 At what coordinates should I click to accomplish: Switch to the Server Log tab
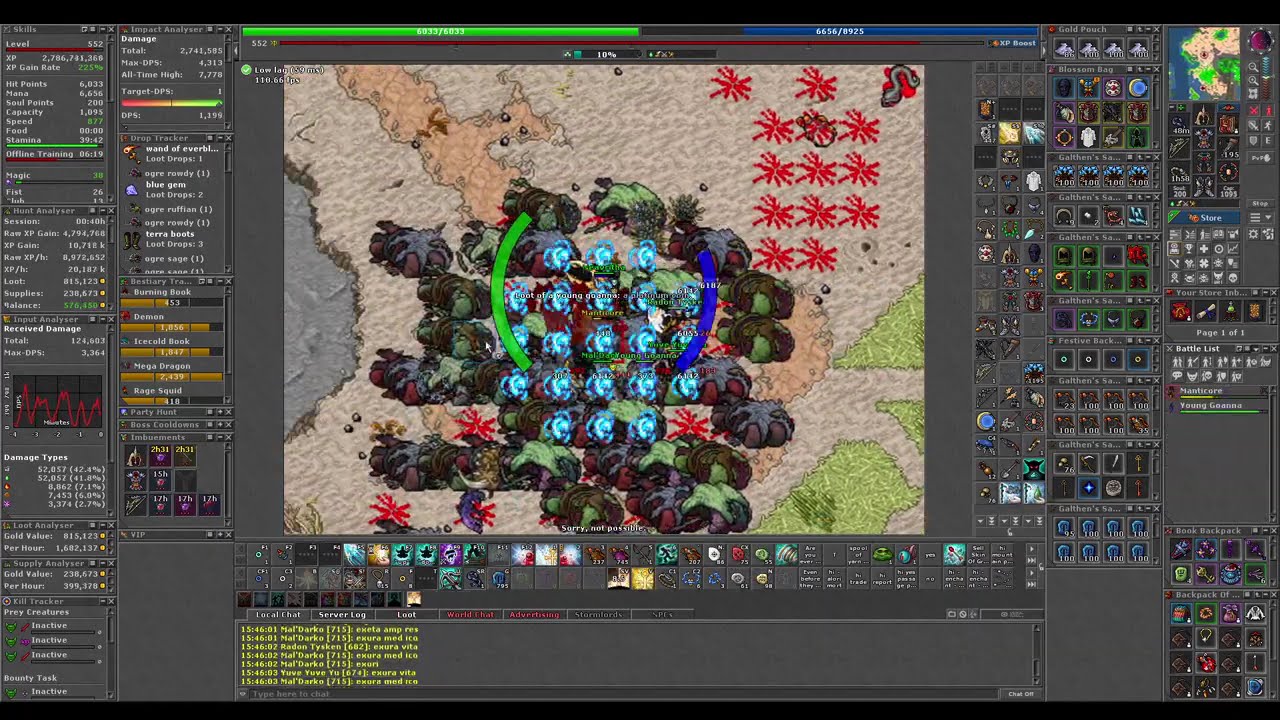click(342, 614)
